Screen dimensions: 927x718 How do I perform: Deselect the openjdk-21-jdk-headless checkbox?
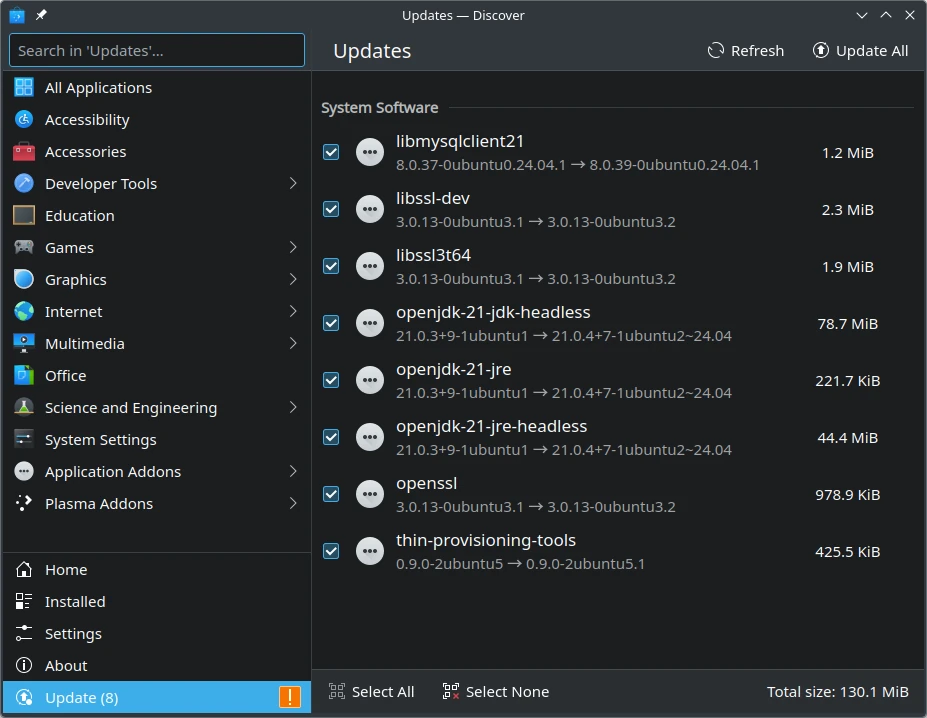[331, 323]
